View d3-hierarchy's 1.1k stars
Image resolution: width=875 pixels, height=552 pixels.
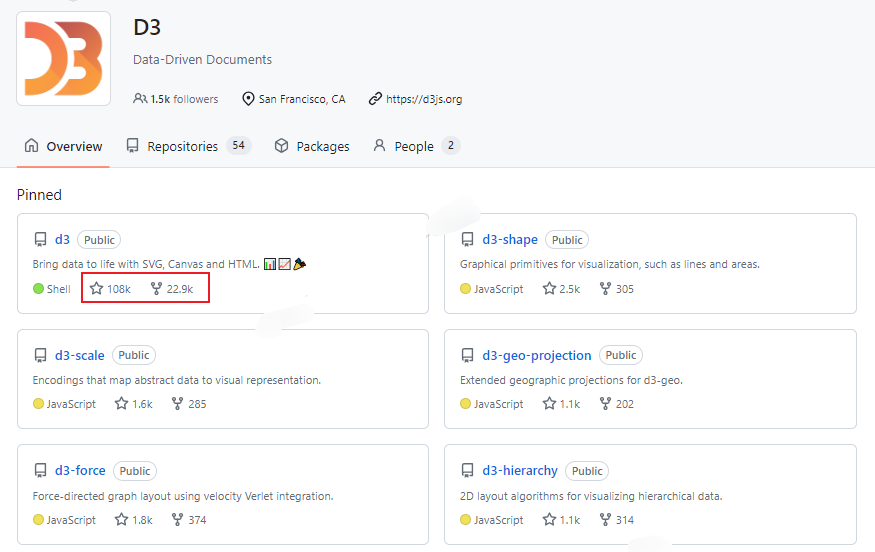(561, 520)
